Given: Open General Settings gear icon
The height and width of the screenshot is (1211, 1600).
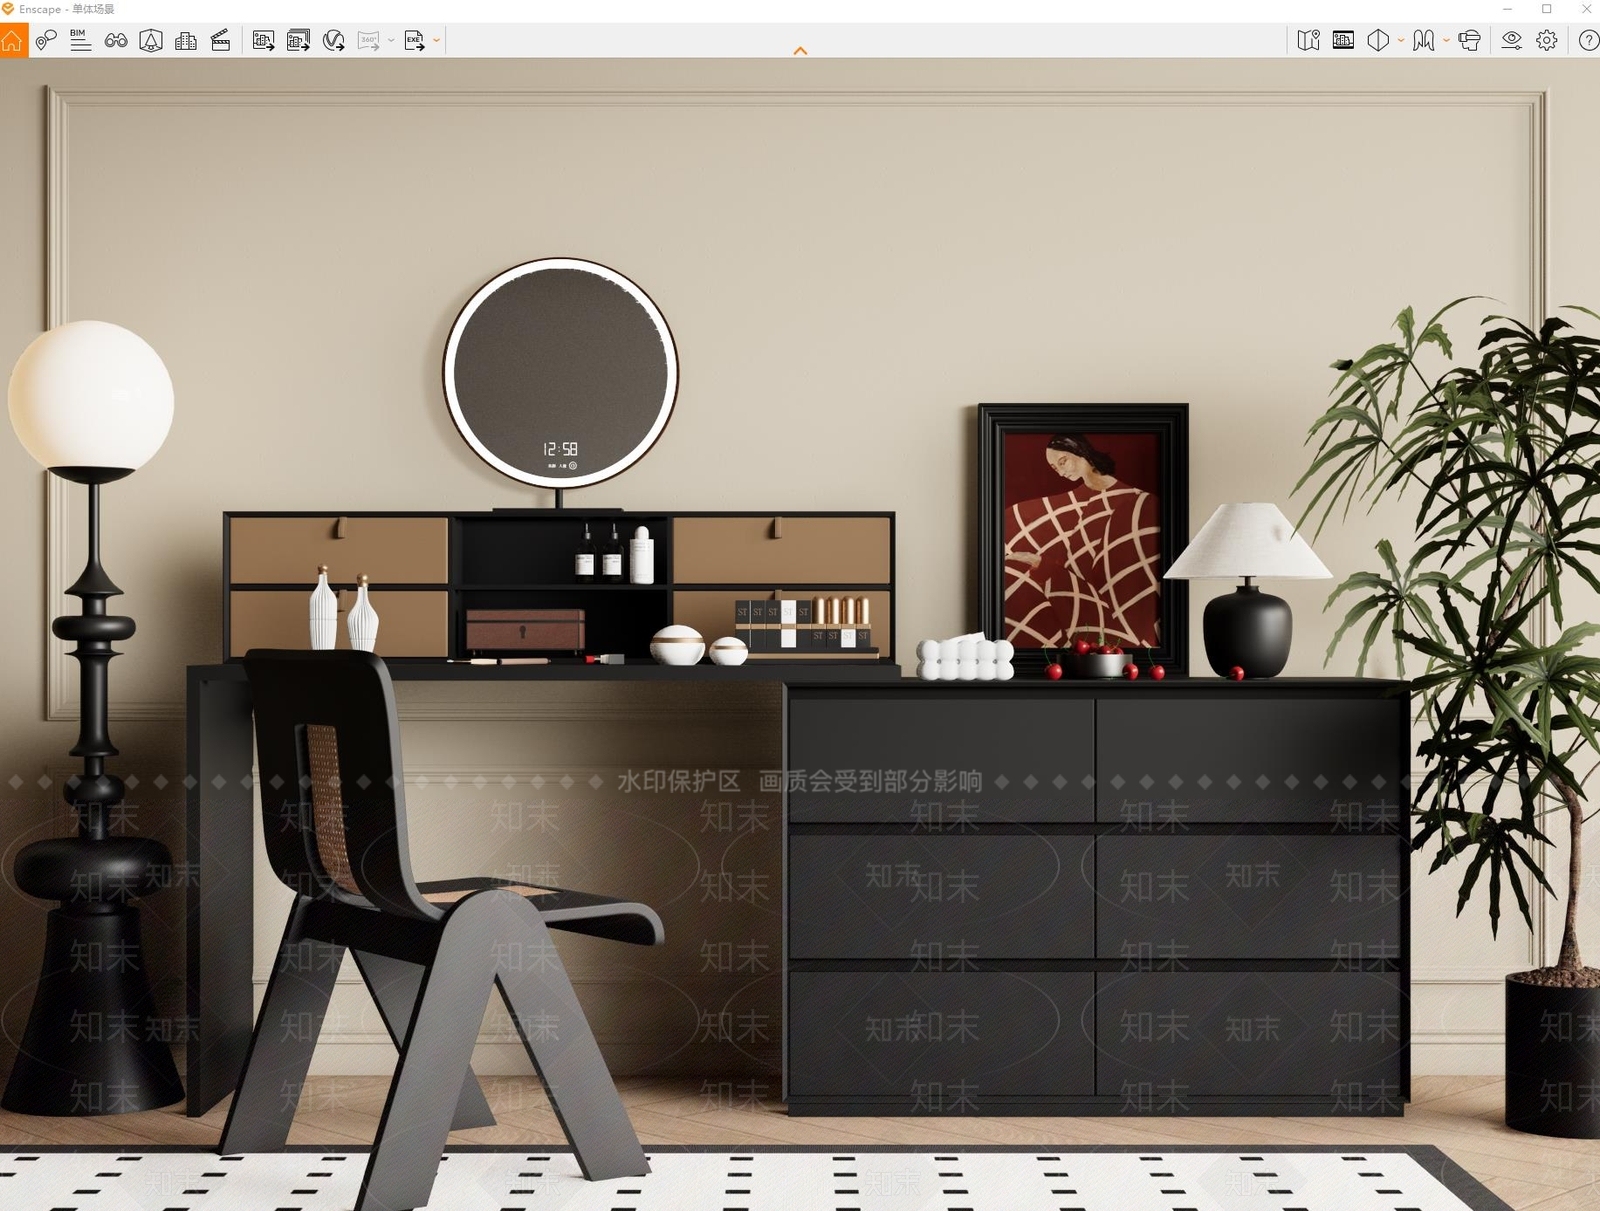Looking at the screenshot, I should coord(1547,40).
